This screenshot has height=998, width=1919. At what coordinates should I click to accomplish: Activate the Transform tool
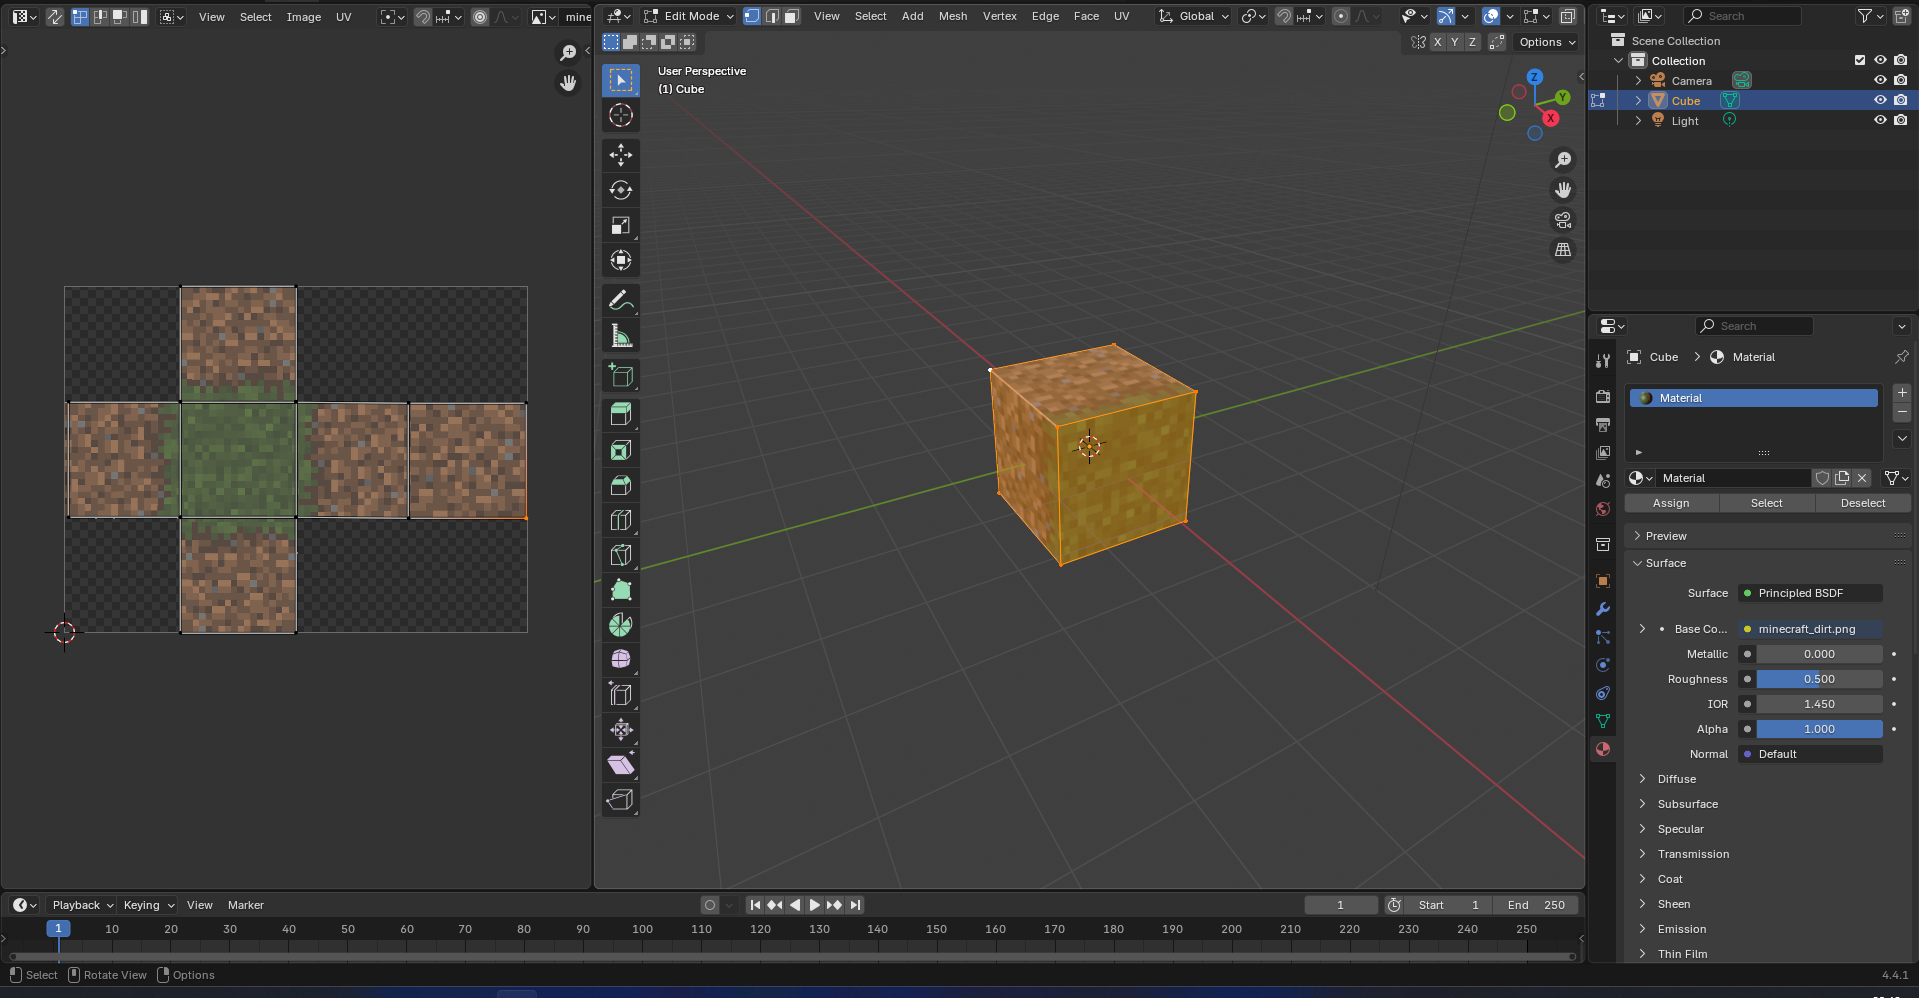[x=621, y=261]
